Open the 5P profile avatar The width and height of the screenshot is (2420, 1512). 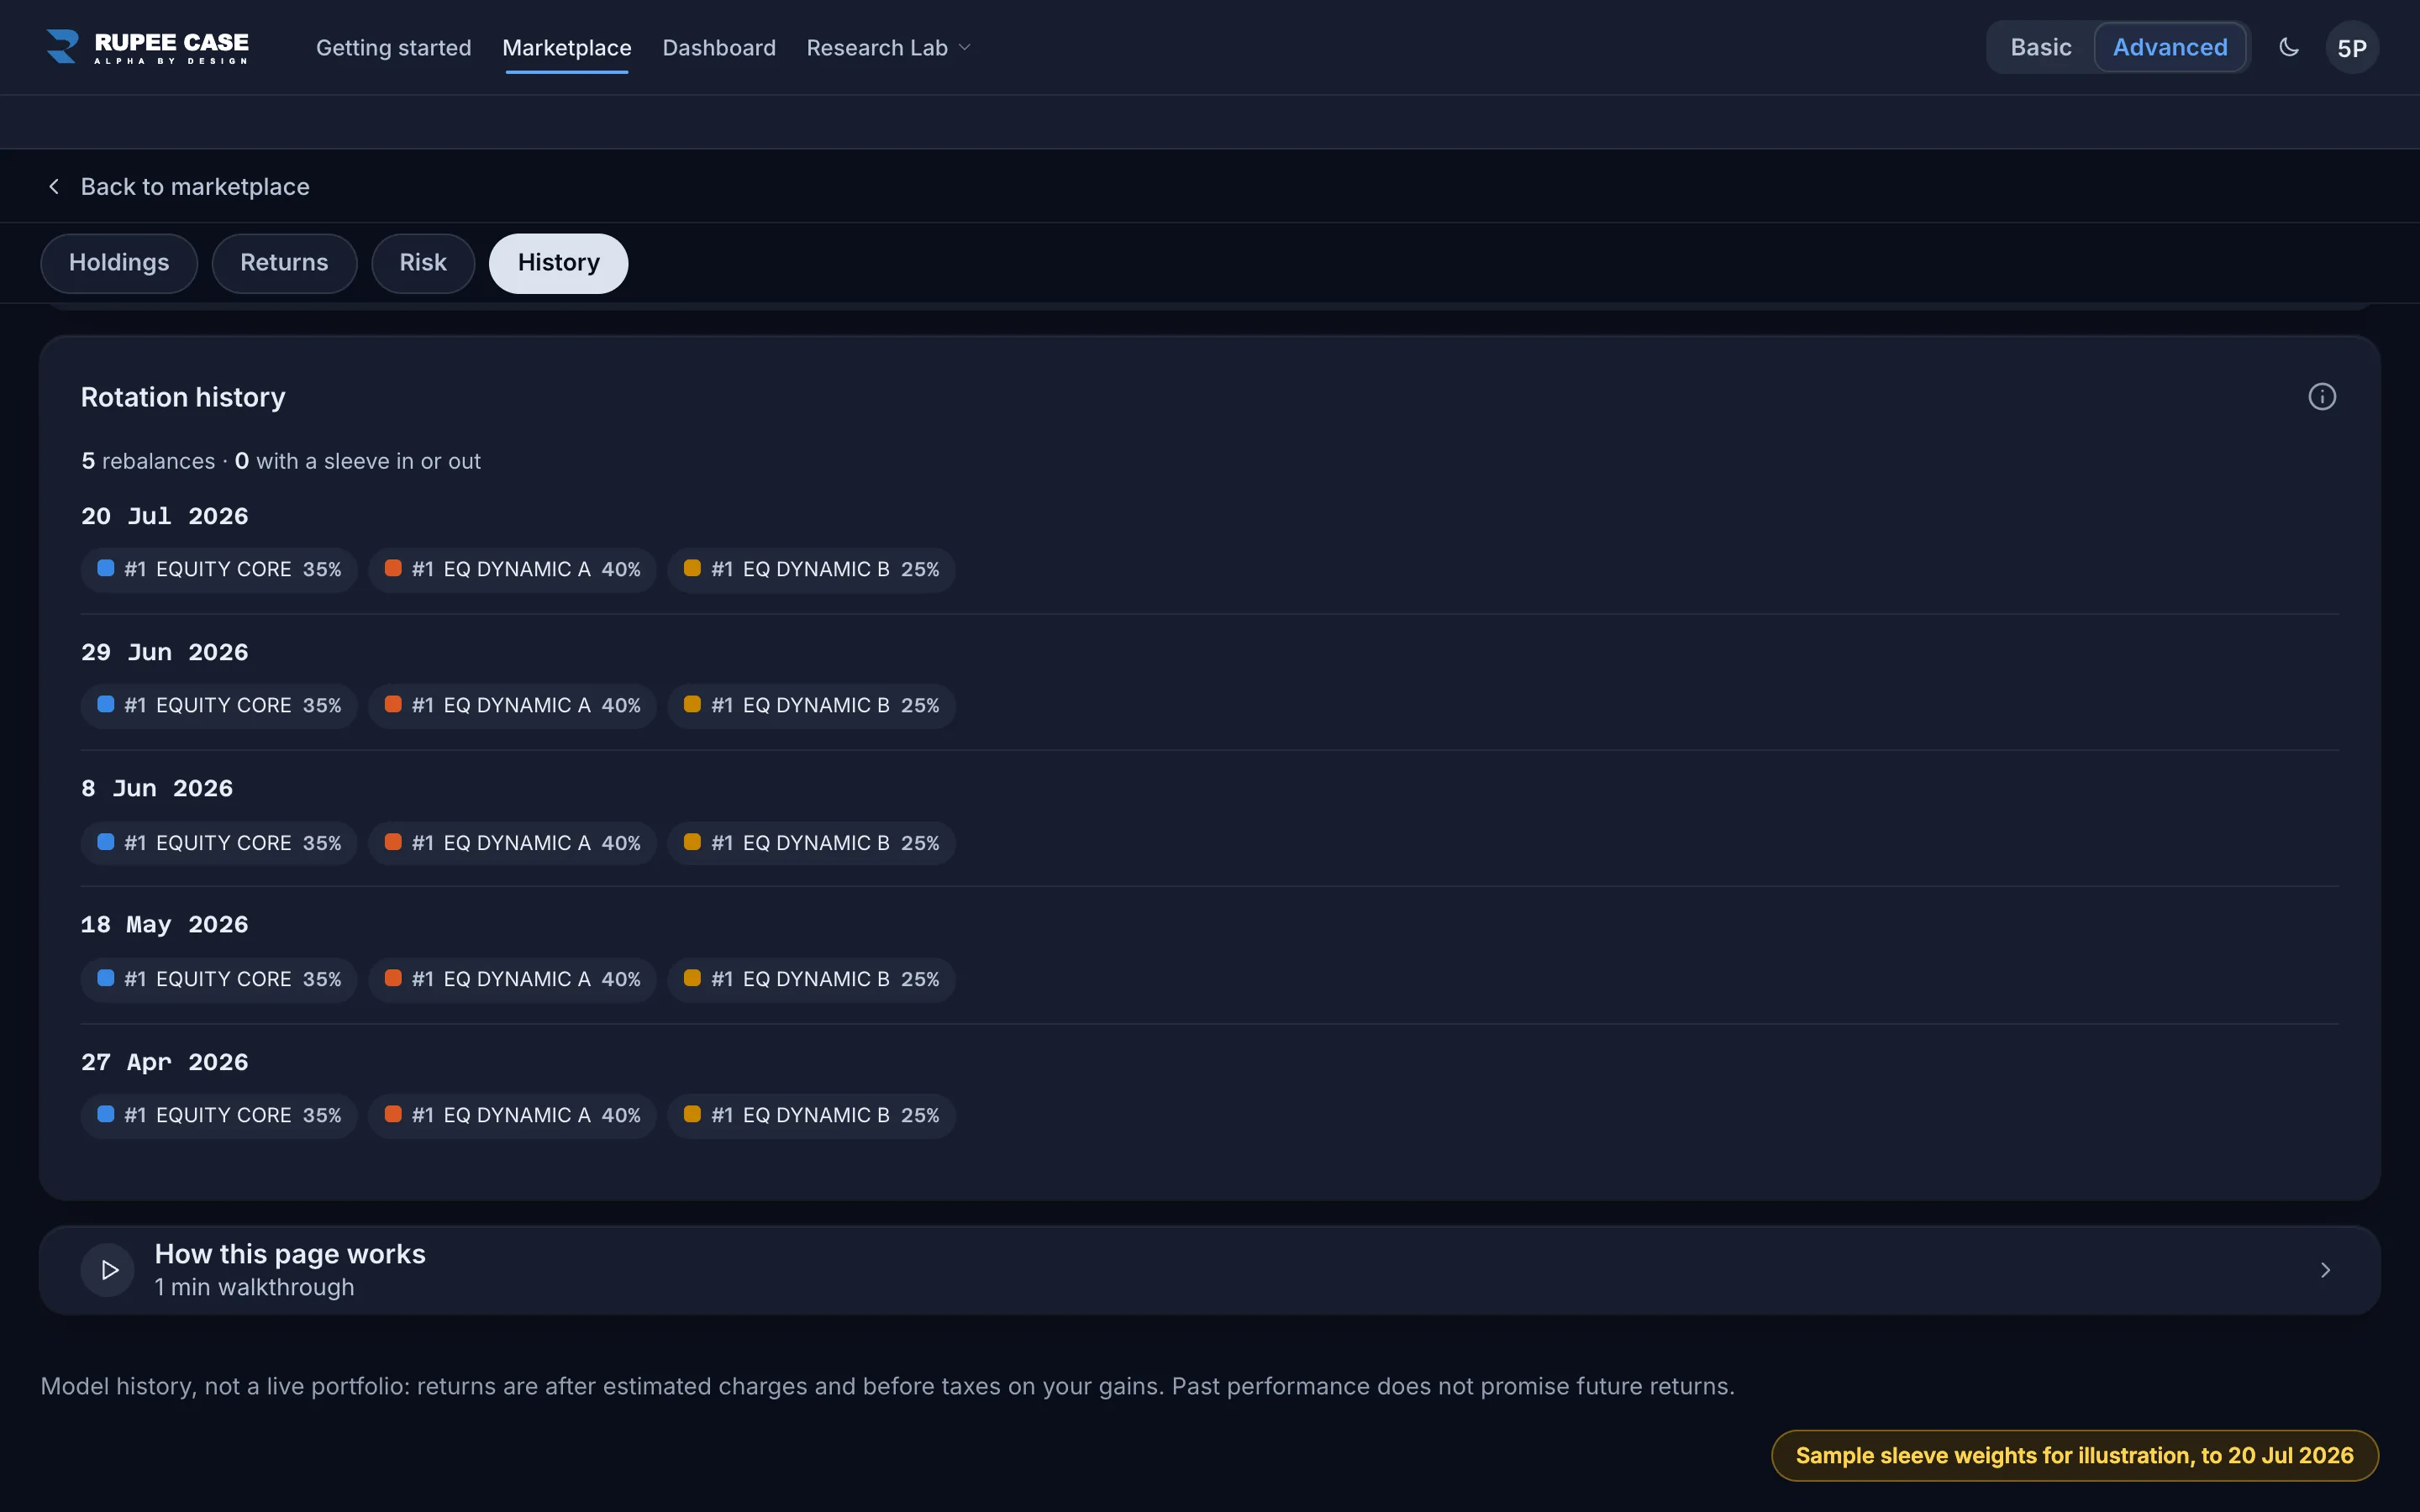click(2352, 48)
